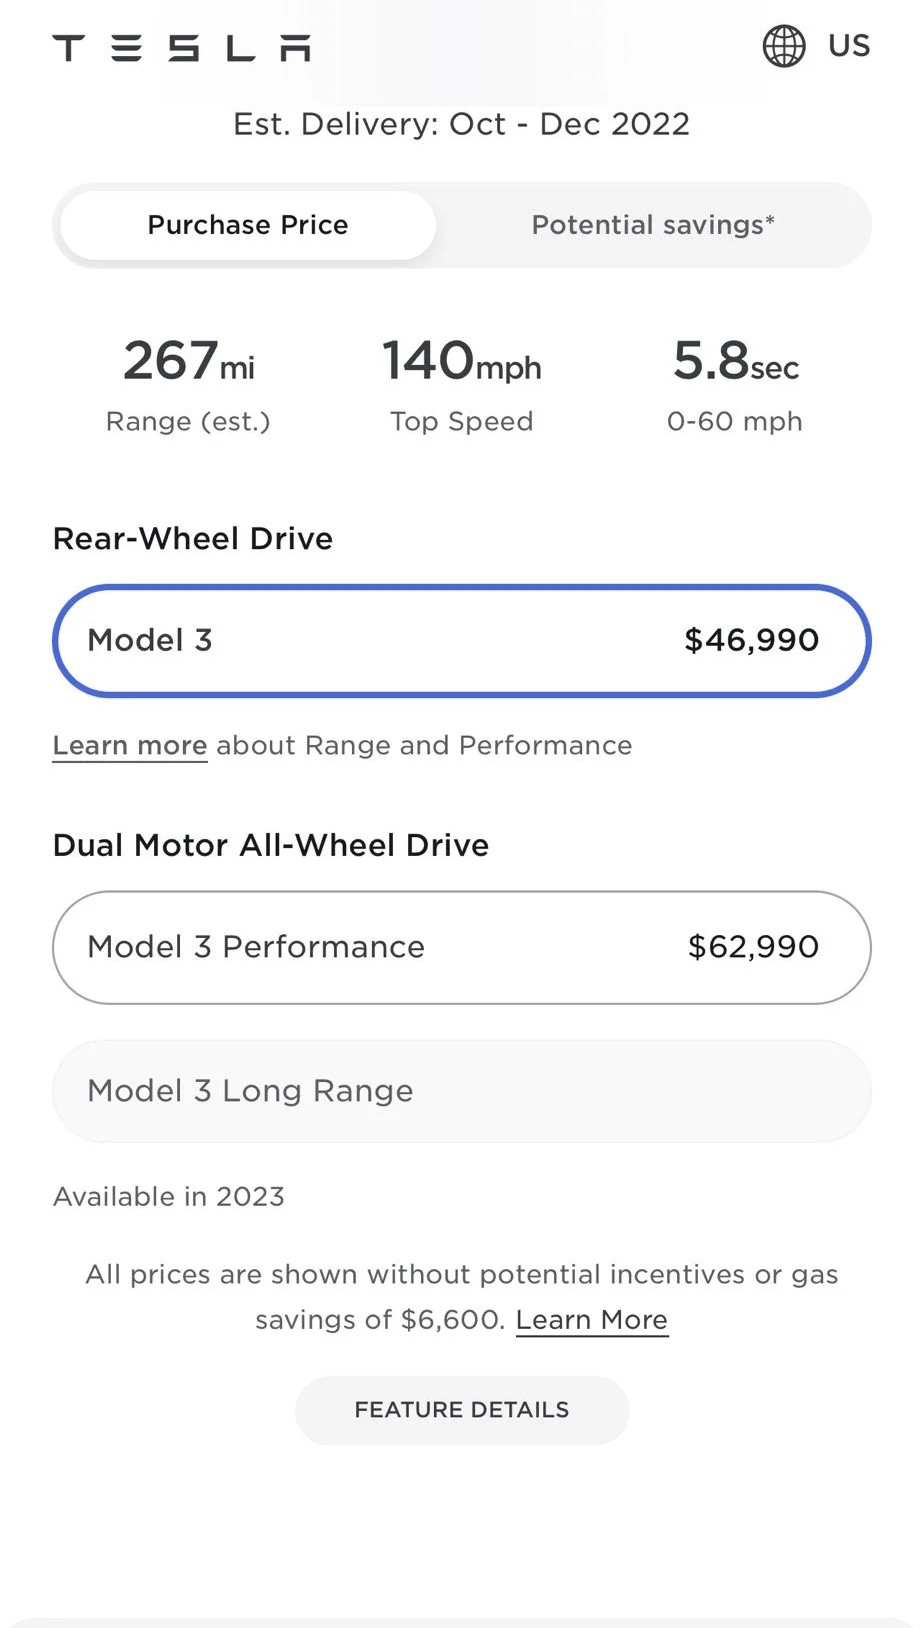924x1628 pixels.
Task: Select the Model 3 Rear-Wheel Drive option
Action: pyautogui.click(x=462, y=641)
